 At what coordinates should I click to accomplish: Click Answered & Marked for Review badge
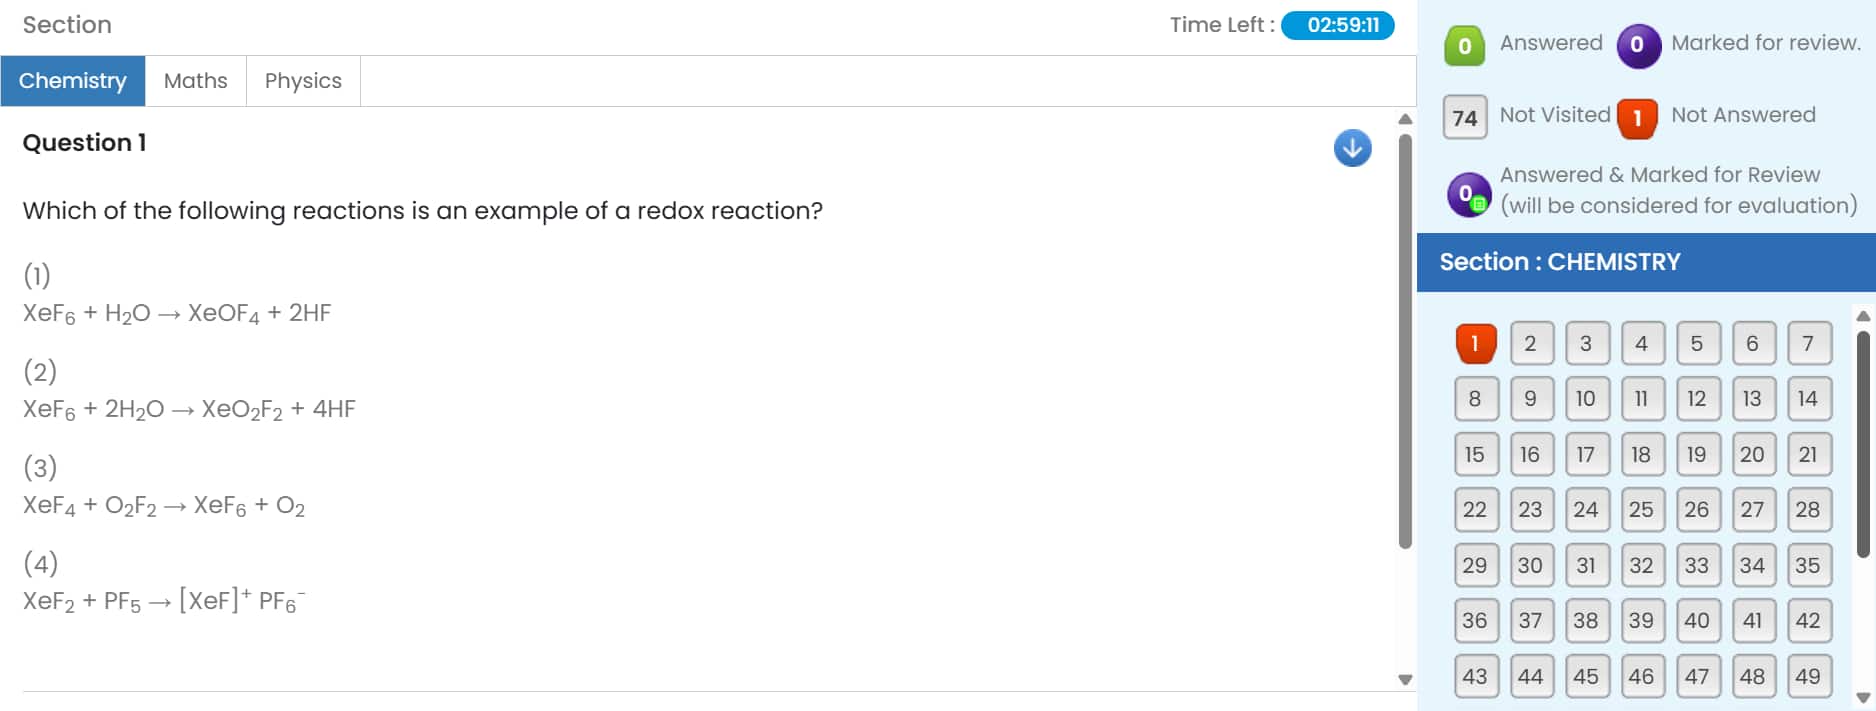tap(1467, 194)
